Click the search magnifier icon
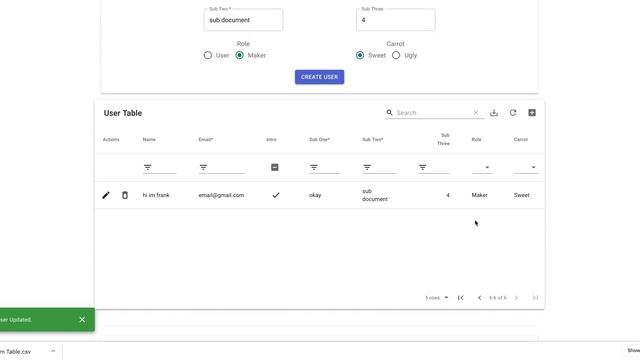 [x=389, y=112]
